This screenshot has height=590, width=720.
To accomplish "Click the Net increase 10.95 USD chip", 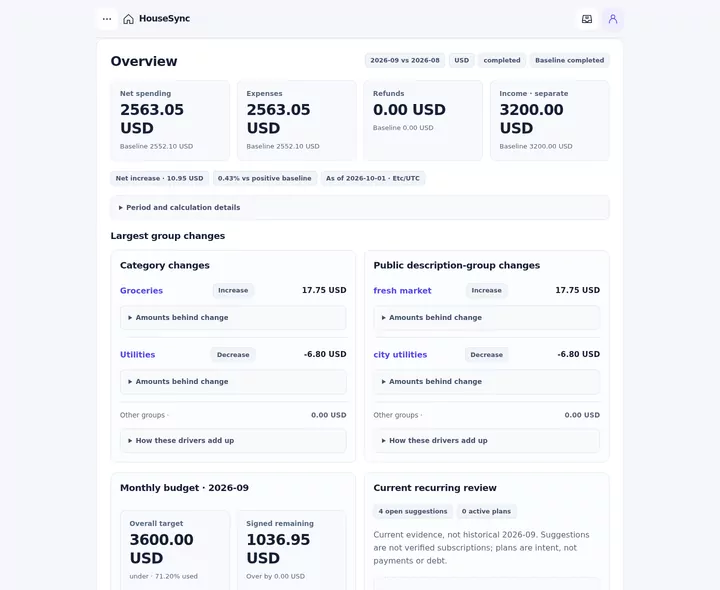I will point(159,178).
